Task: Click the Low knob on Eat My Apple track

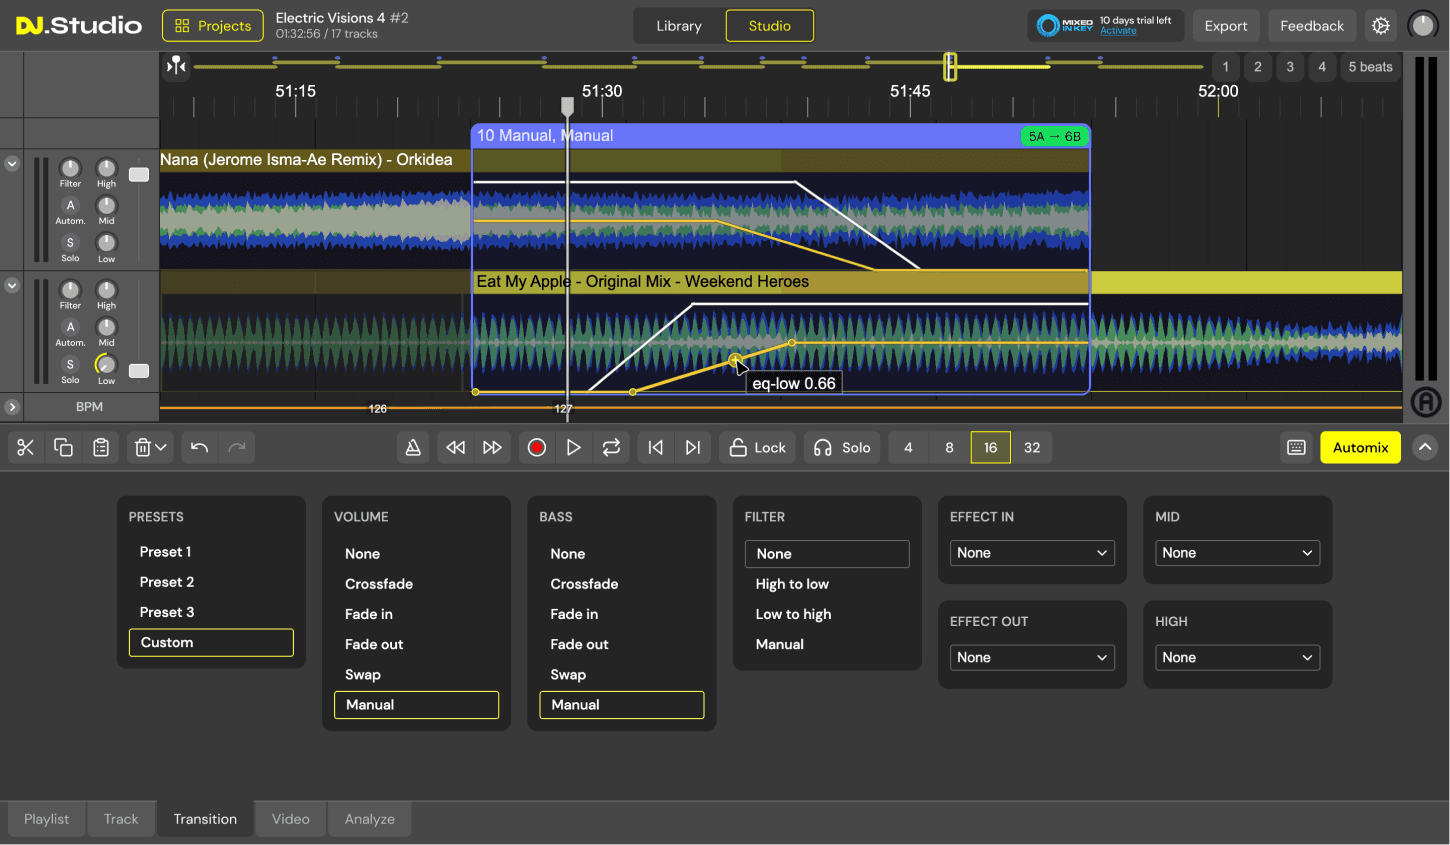Action: 106,364
